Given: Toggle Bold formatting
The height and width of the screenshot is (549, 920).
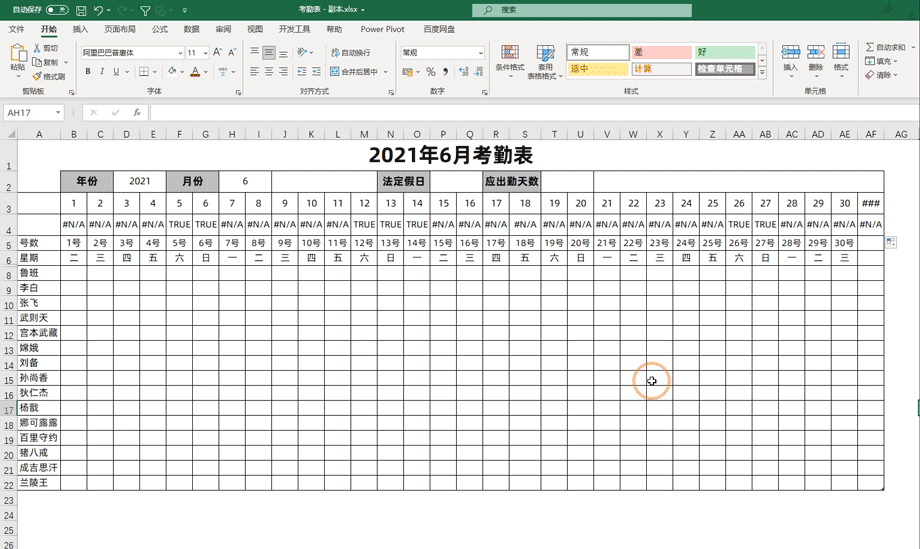Looking at the screenshot, I should point(88,72).
